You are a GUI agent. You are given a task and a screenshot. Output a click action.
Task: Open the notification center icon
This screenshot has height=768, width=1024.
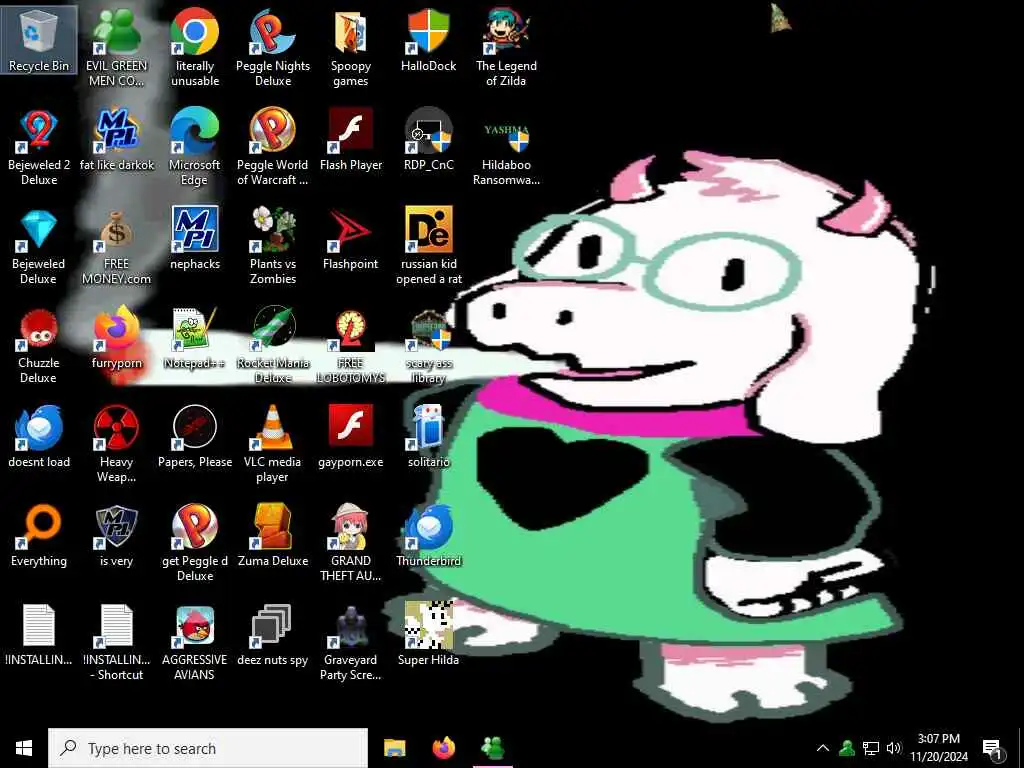pos(993,749)
